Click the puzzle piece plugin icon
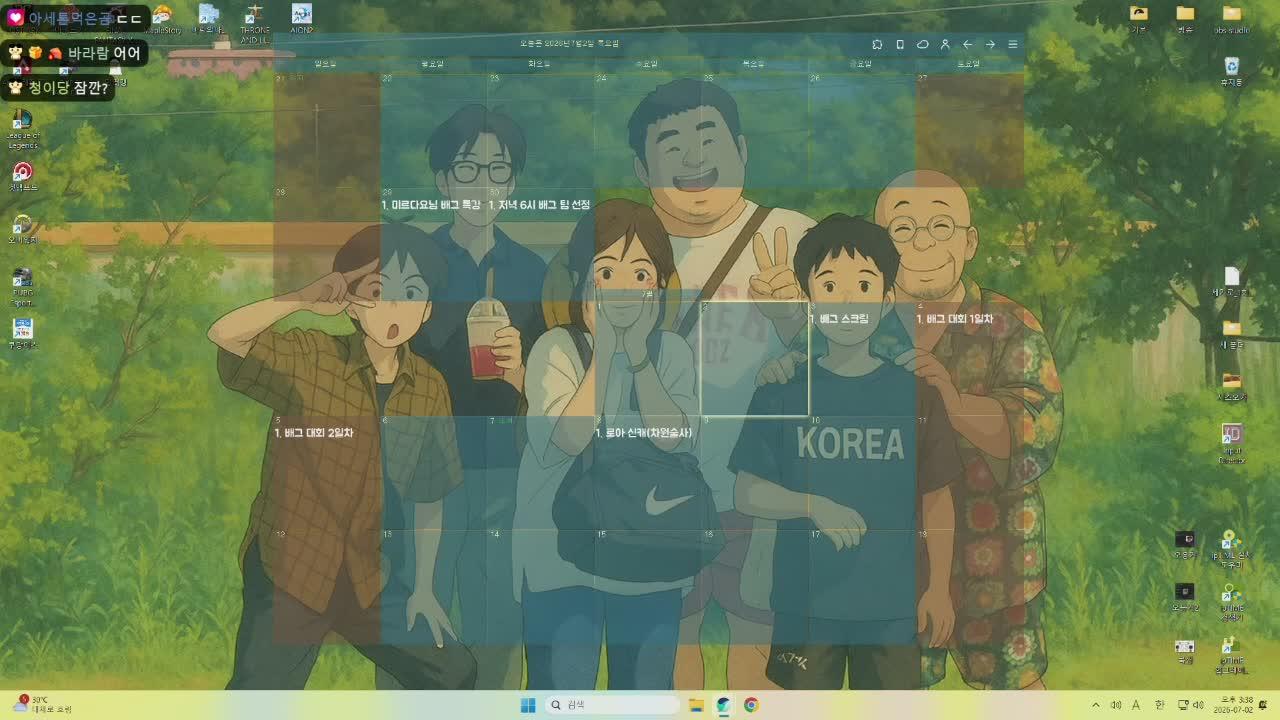Image resolution: width=1280 pixels, height=720 pixels. [877, 44]
